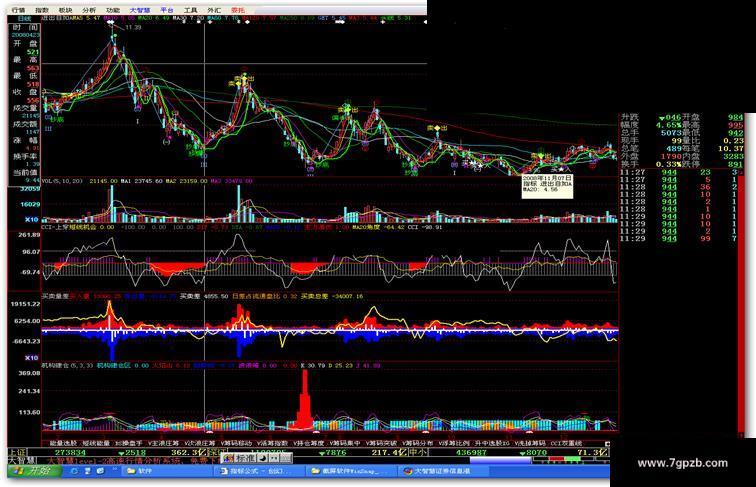756x487 pixels.
Task: Click the 深证 index label in status bar
Action: tap(218, 453)
